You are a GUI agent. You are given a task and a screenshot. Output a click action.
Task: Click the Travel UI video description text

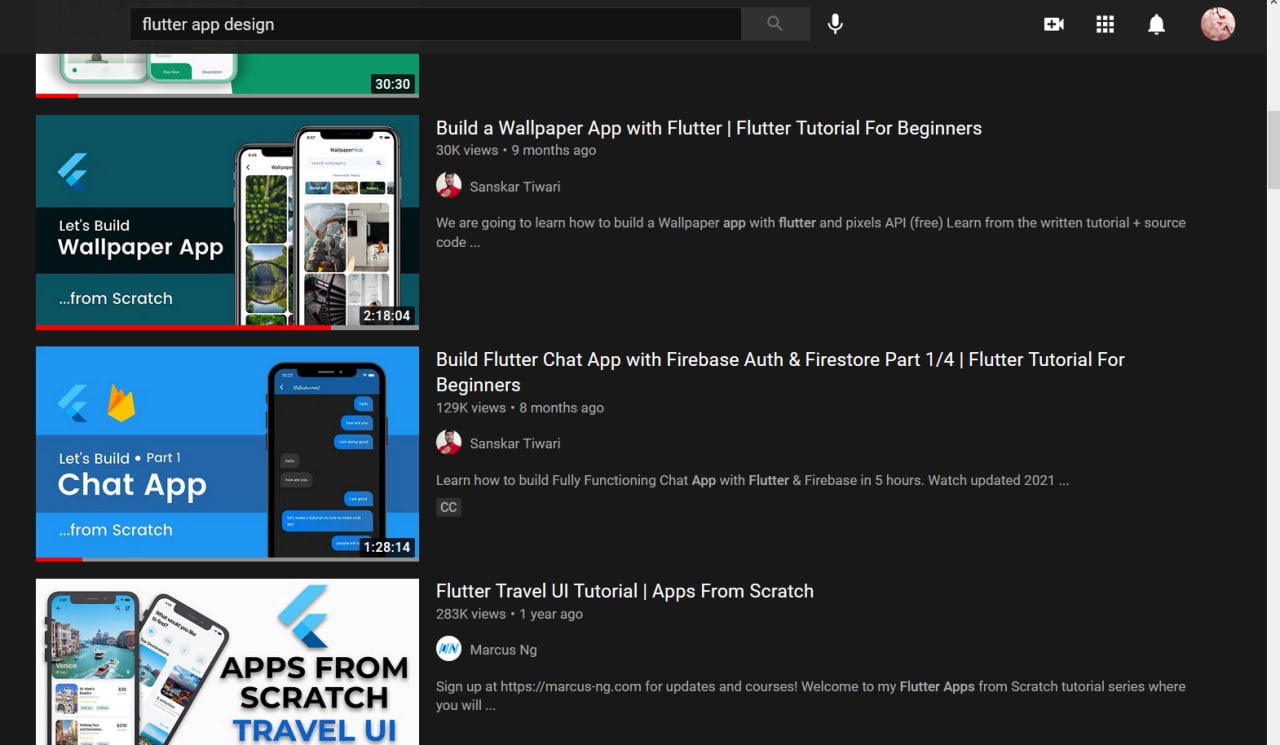point(811,696)
